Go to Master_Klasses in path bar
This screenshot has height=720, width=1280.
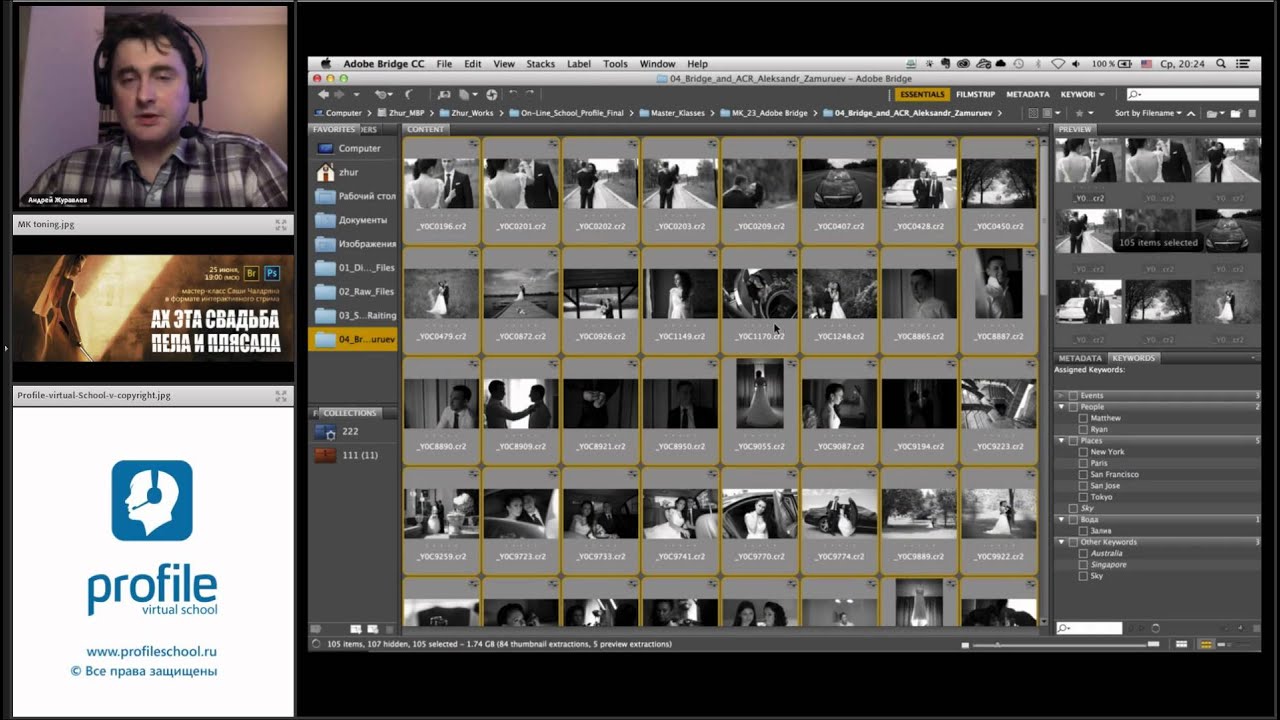679,113
